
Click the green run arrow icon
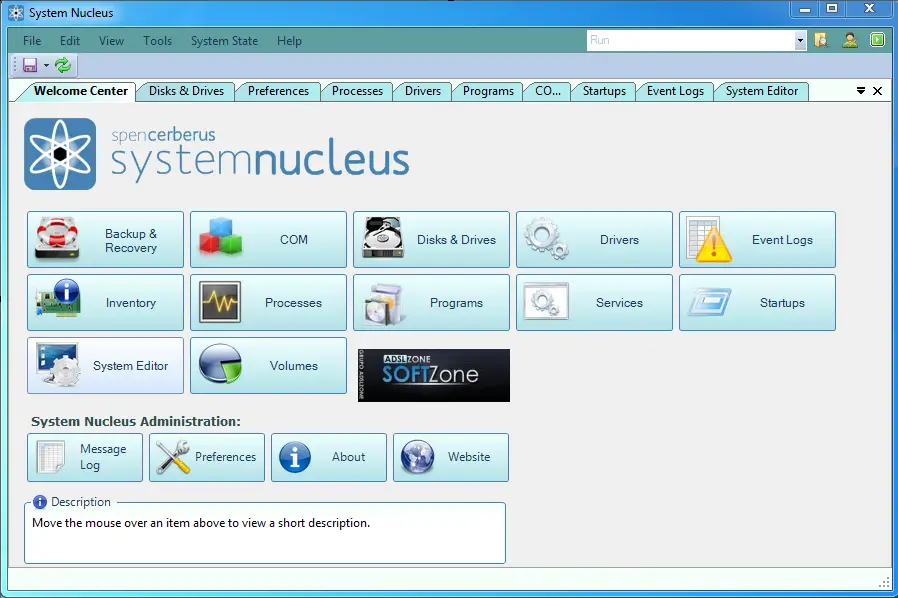[877, 40]
